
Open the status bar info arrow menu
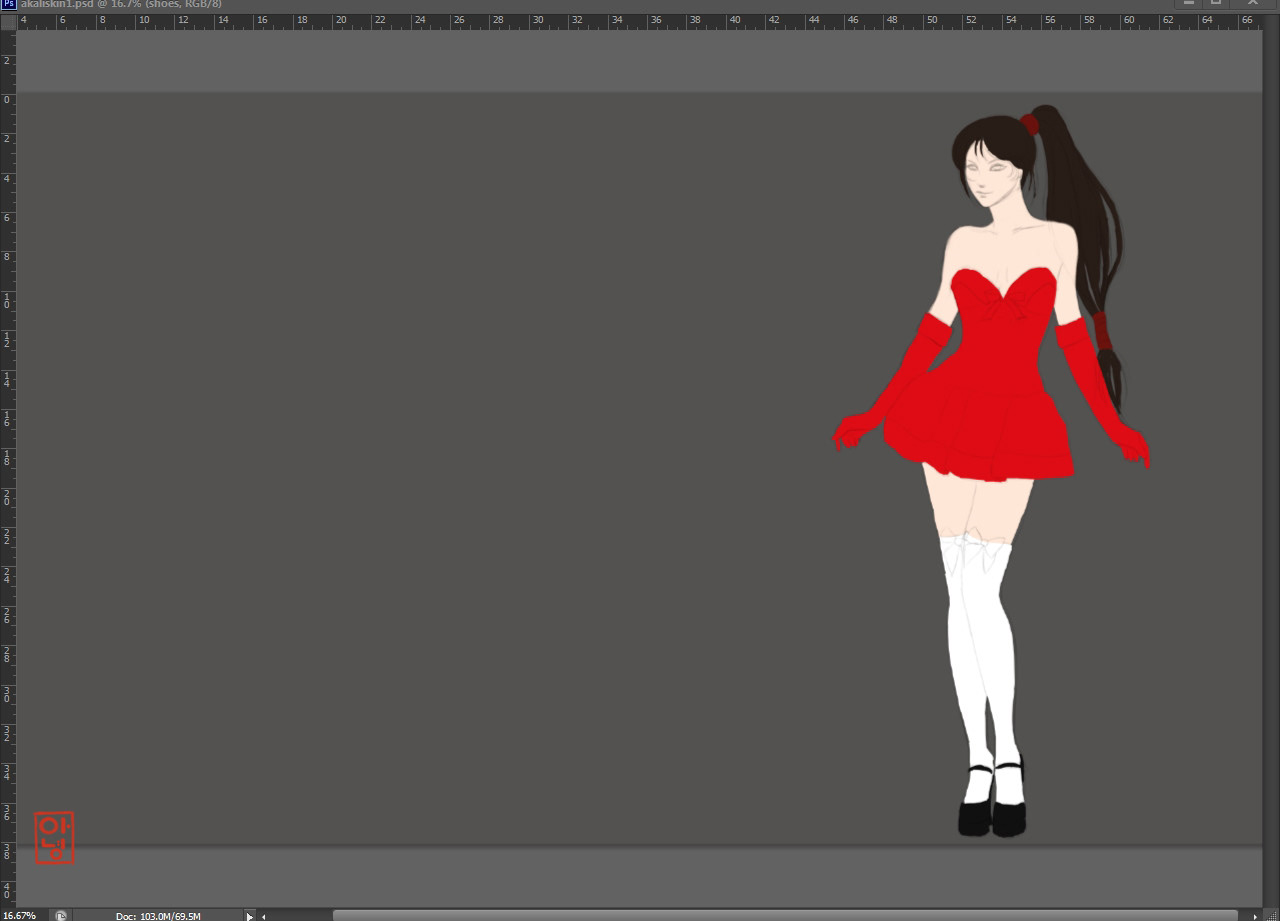click(x=250, y=915)
